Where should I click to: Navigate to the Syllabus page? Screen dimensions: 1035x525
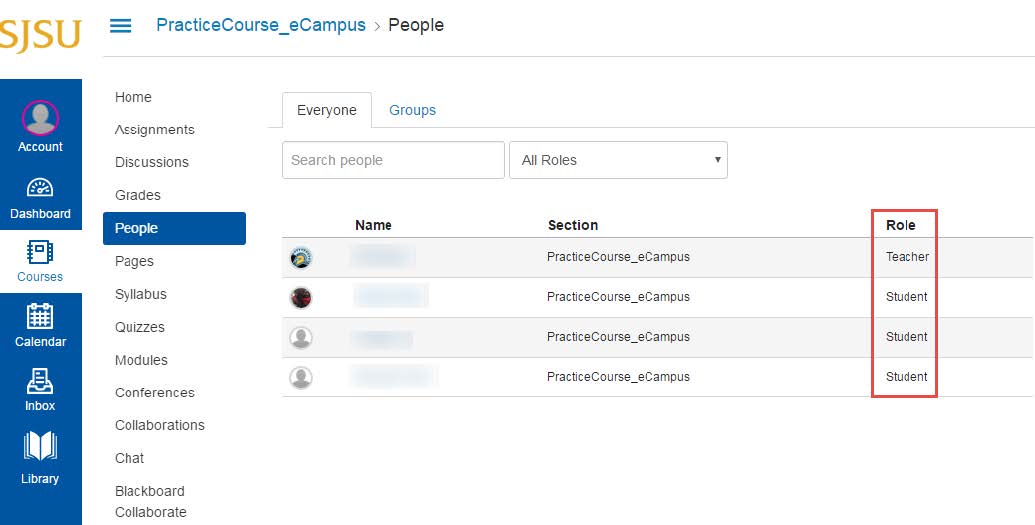tap(141, 294)
